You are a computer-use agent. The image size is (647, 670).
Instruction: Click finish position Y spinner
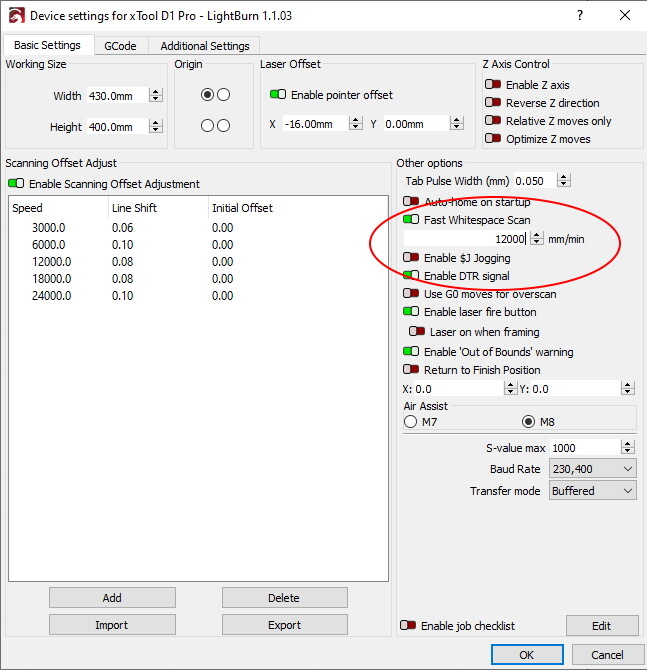coord(627,388)
